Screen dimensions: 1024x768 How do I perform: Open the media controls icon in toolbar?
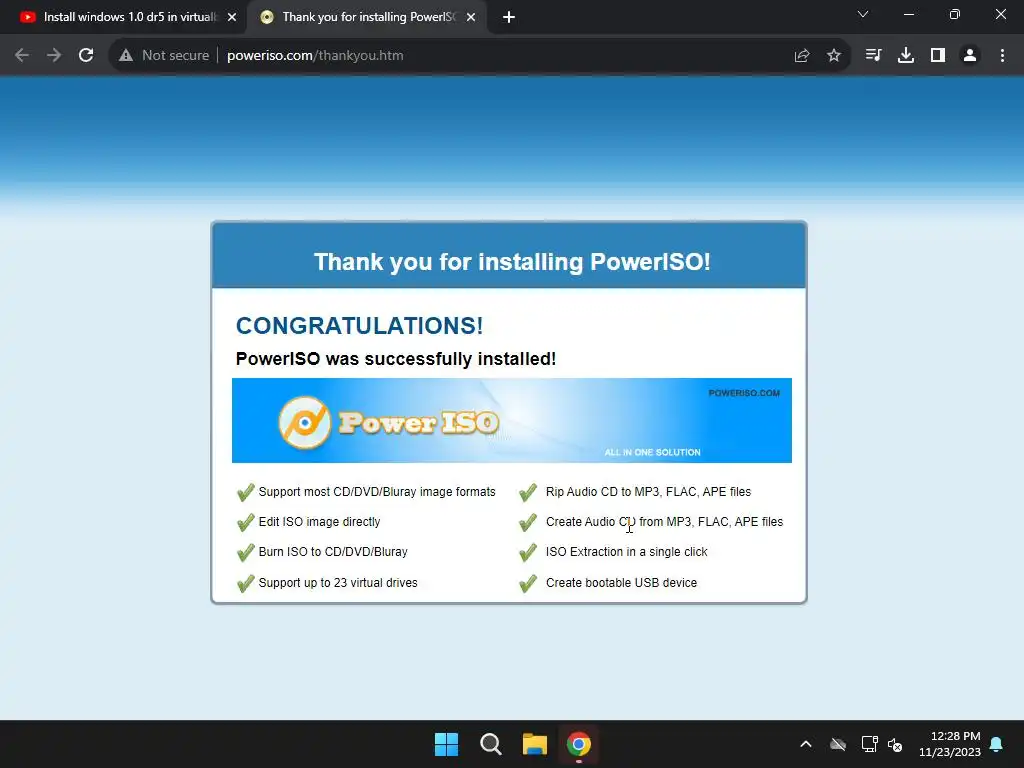(873, 56)
